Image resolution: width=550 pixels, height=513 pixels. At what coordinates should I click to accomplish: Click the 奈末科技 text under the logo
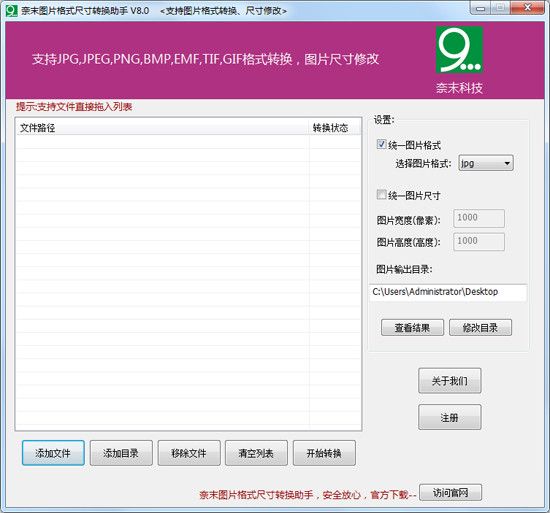coord(459,88)
